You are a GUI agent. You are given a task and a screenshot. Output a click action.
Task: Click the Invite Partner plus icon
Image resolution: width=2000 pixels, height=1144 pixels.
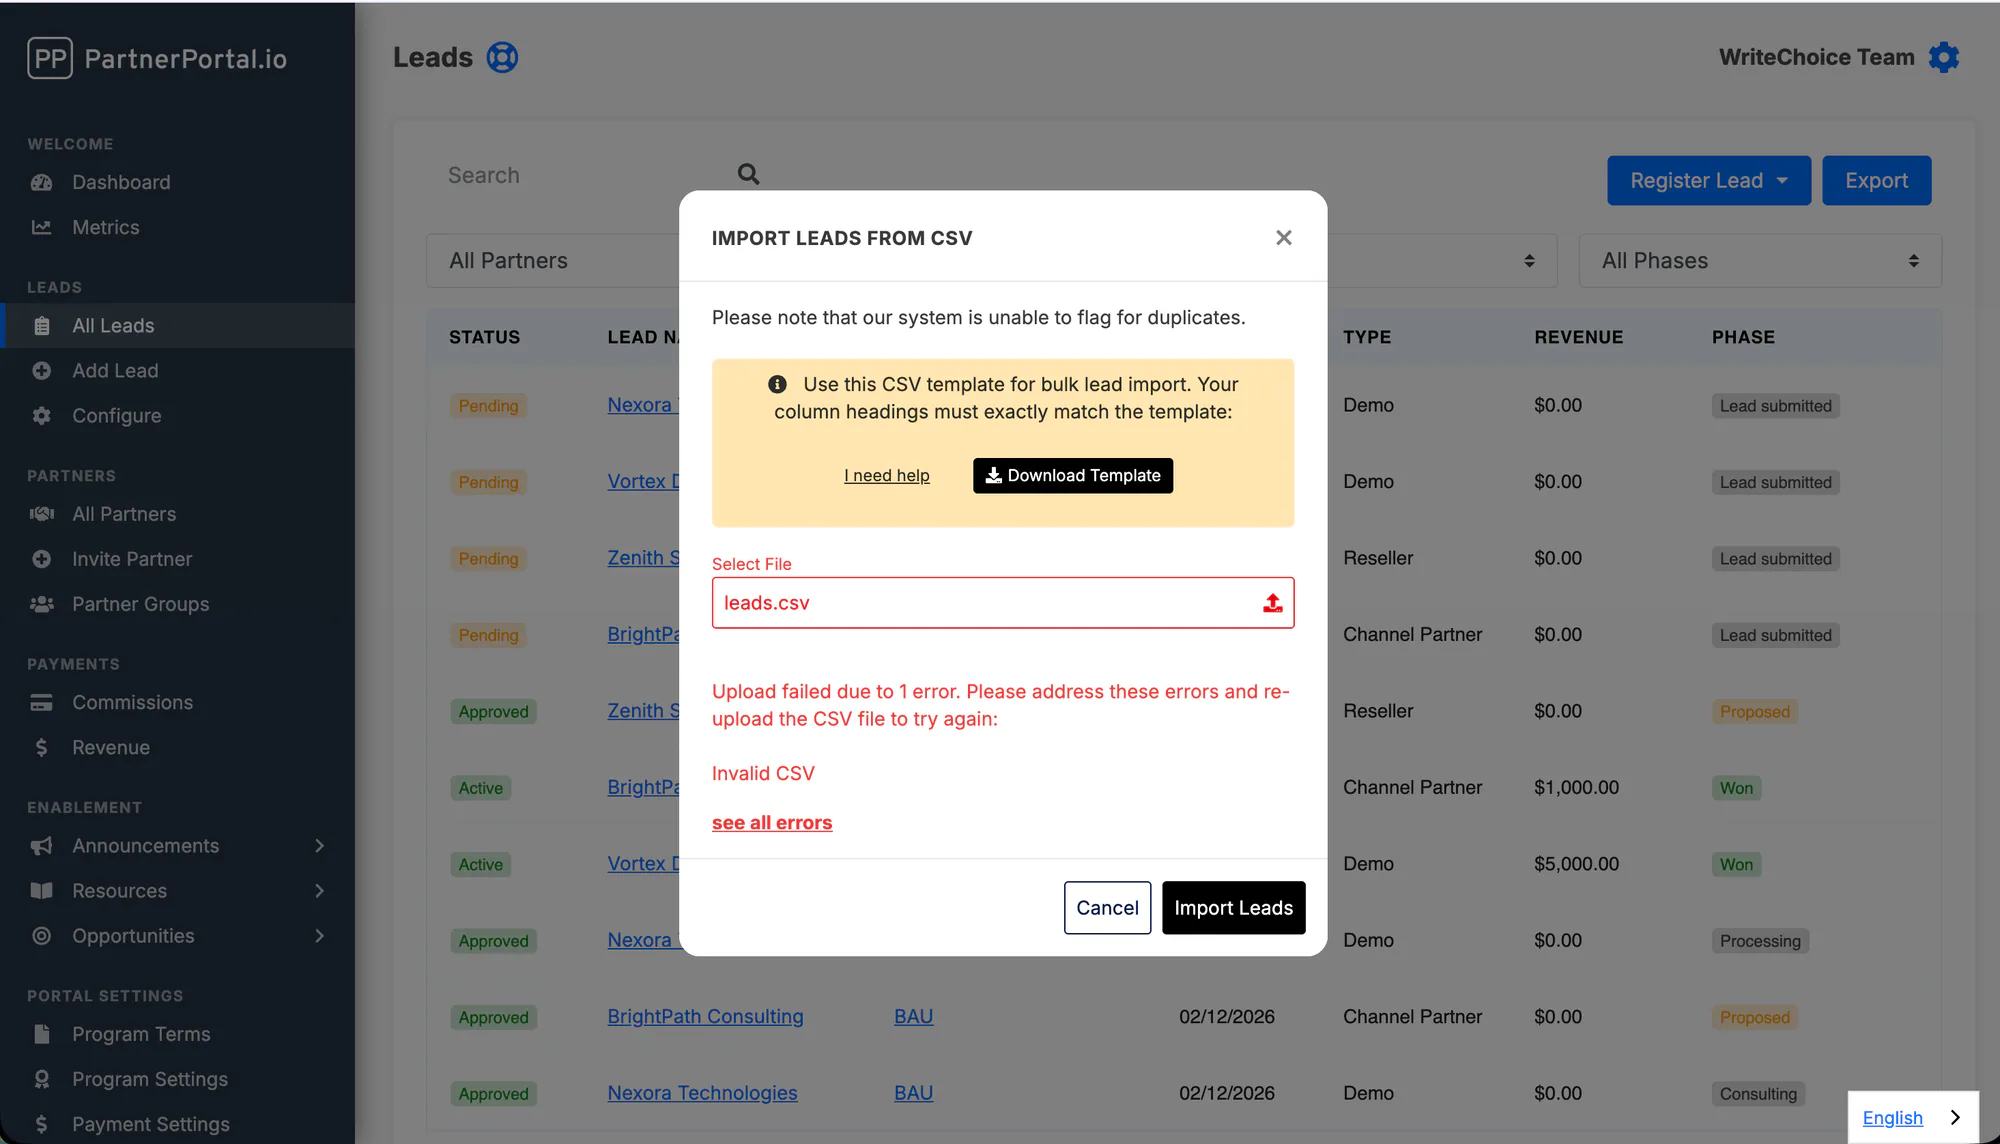point(42,559)
